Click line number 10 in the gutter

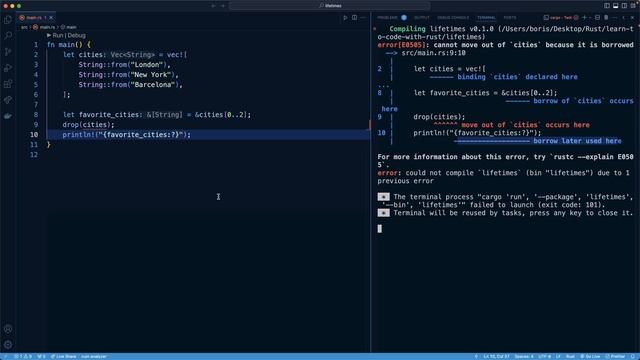click(x=34, y=135)
